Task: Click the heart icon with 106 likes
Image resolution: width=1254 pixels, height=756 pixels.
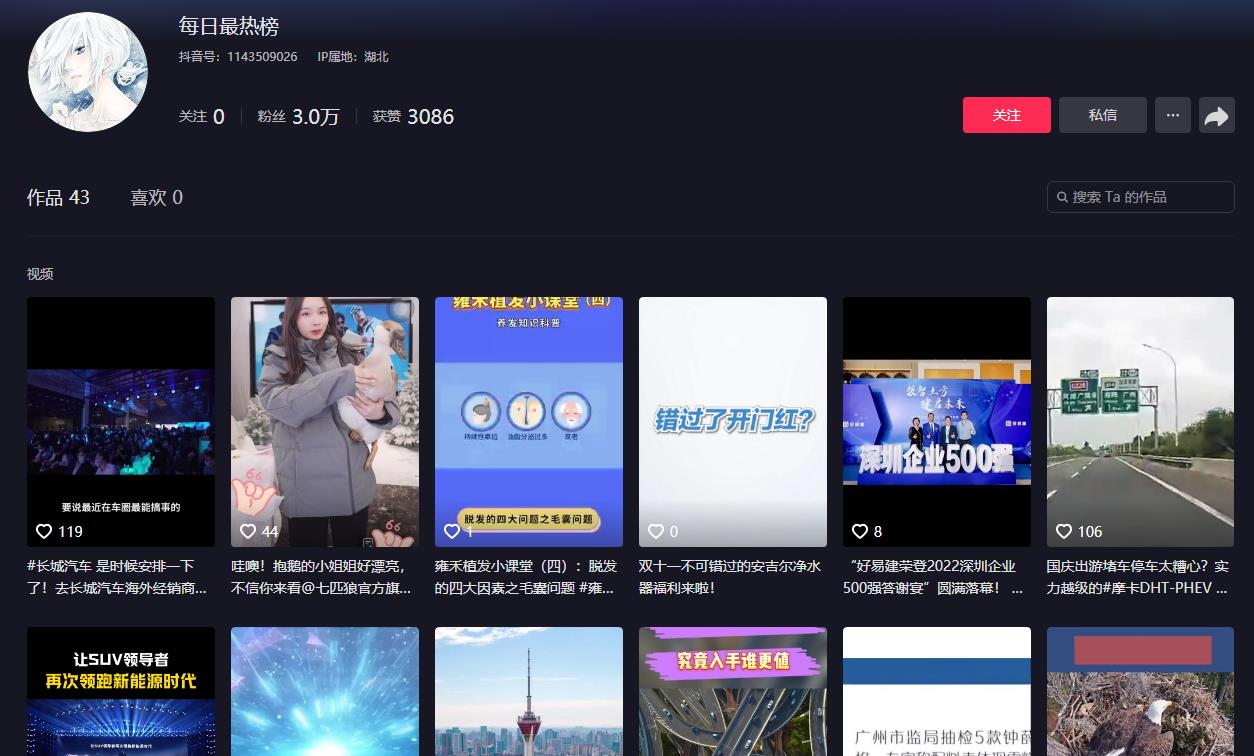Action: (x=1064, y=531)
